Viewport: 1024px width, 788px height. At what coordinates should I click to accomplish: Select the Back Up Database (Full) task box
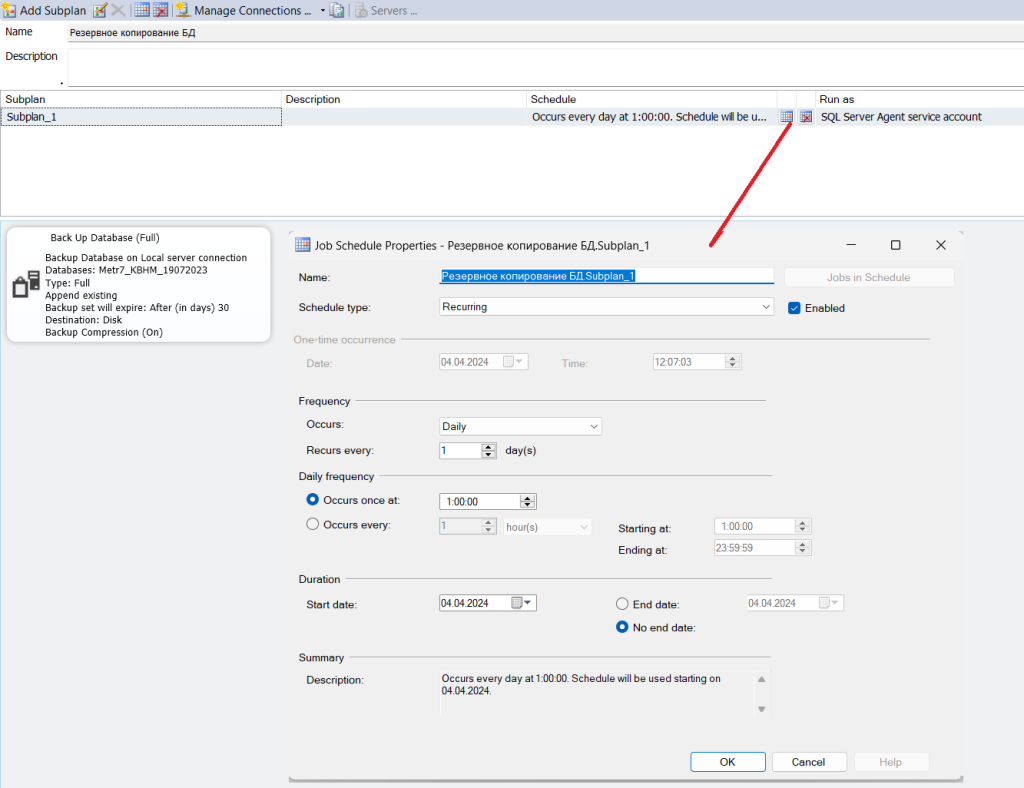tap(138, 285)
